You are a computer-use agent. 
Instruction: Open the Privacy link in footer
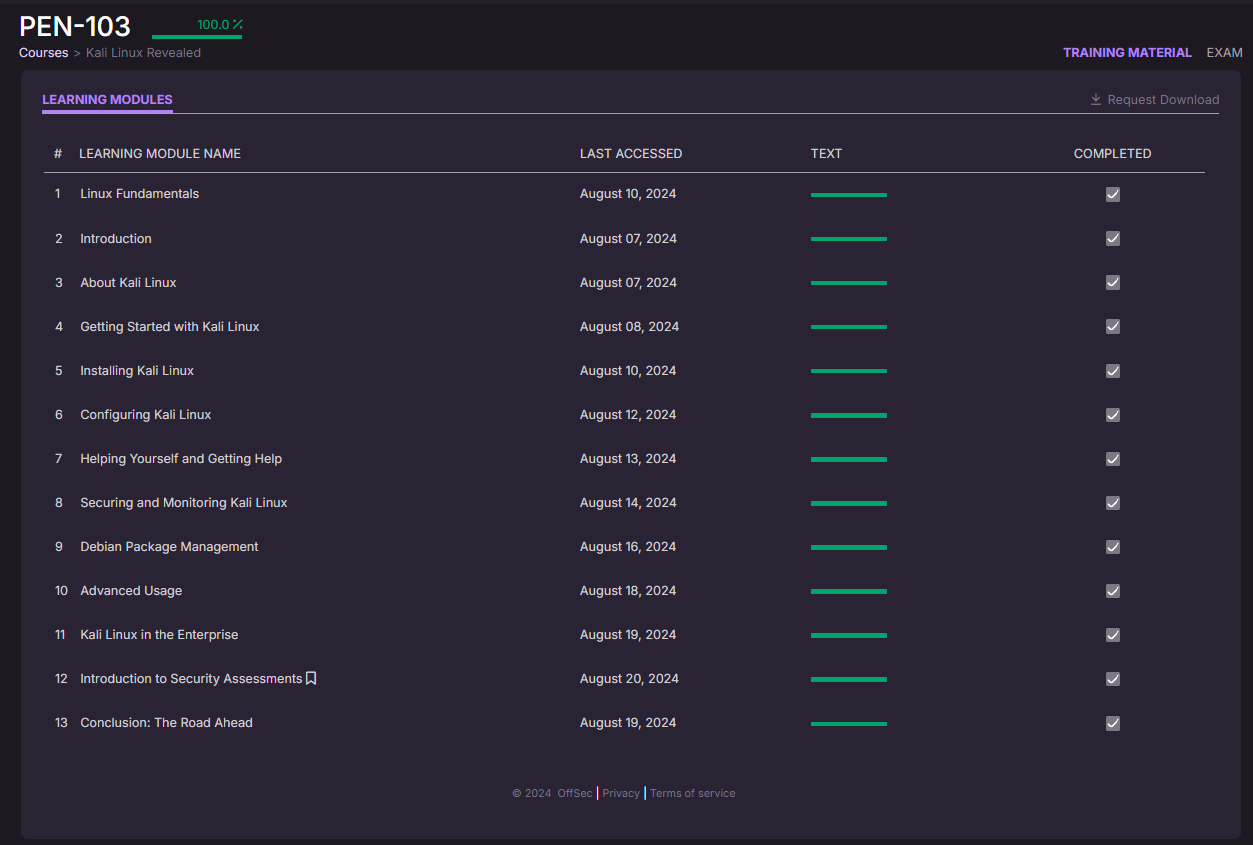(621, 793)
